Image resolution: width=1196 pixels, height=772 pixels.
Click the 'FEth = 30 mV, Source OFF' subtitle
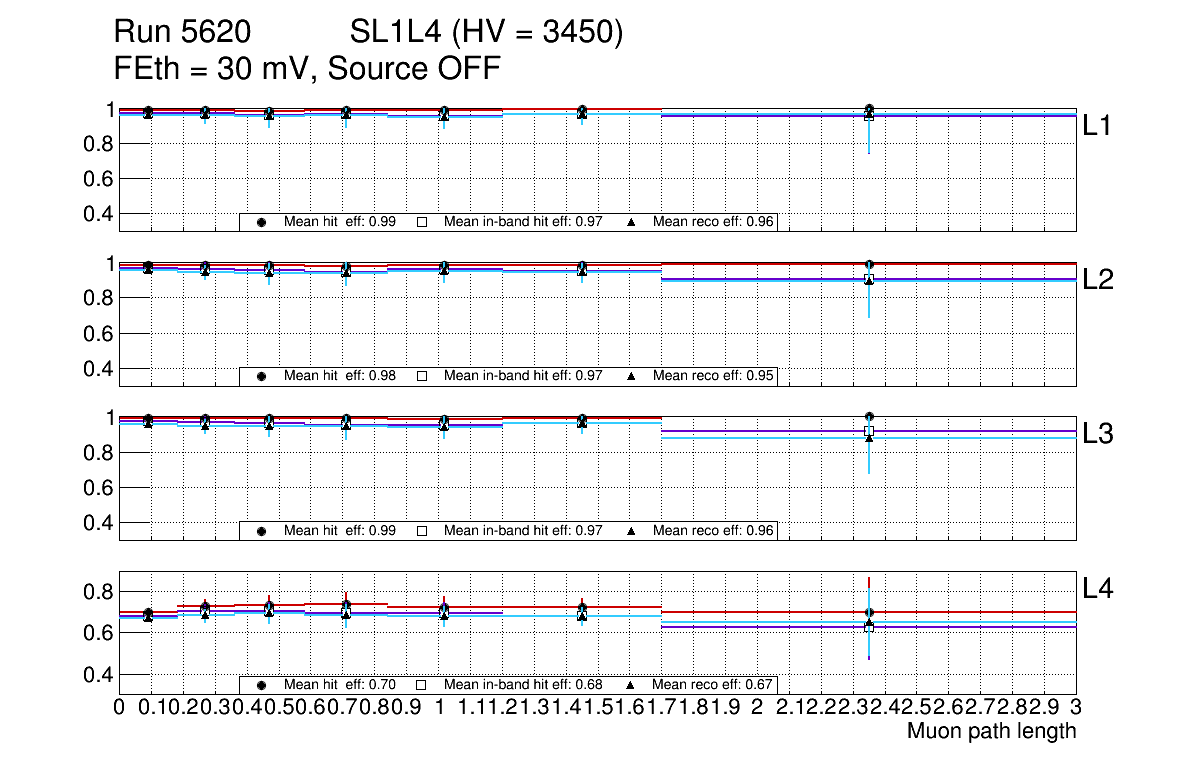point(307,68)
